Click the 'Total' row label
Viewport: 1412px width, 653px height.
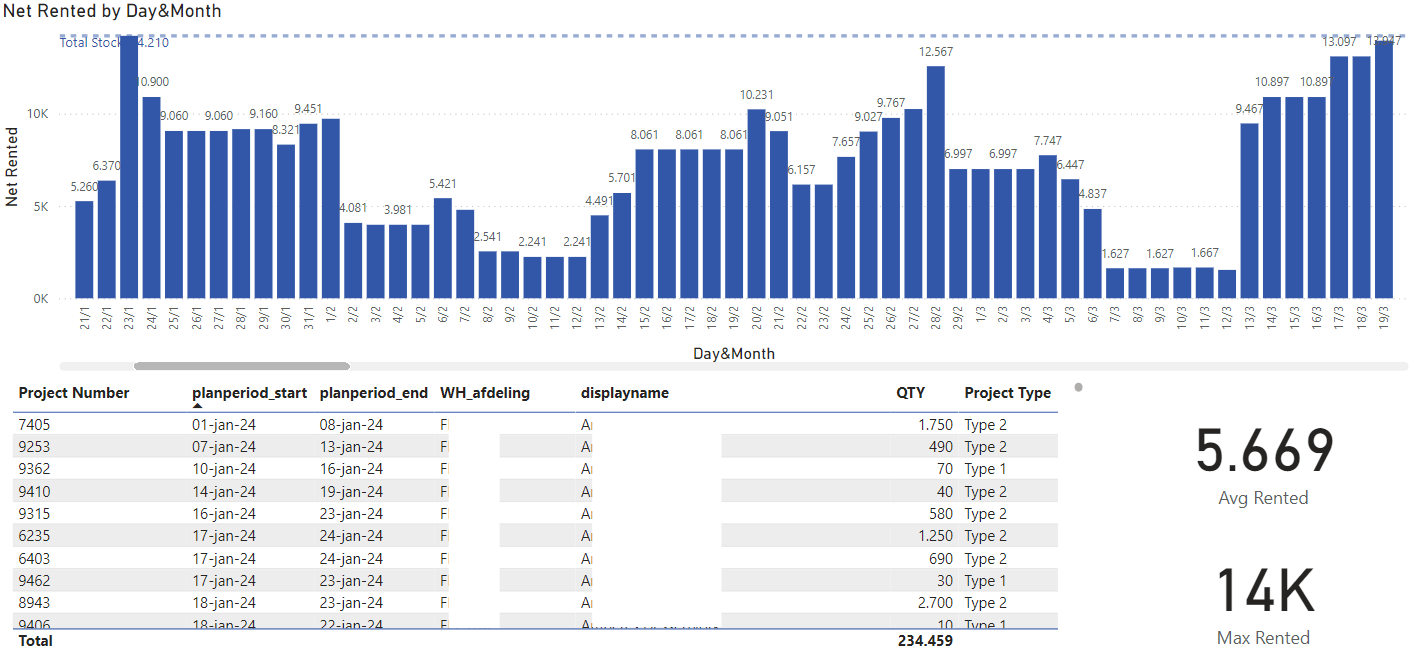click(x=35, y=640)
